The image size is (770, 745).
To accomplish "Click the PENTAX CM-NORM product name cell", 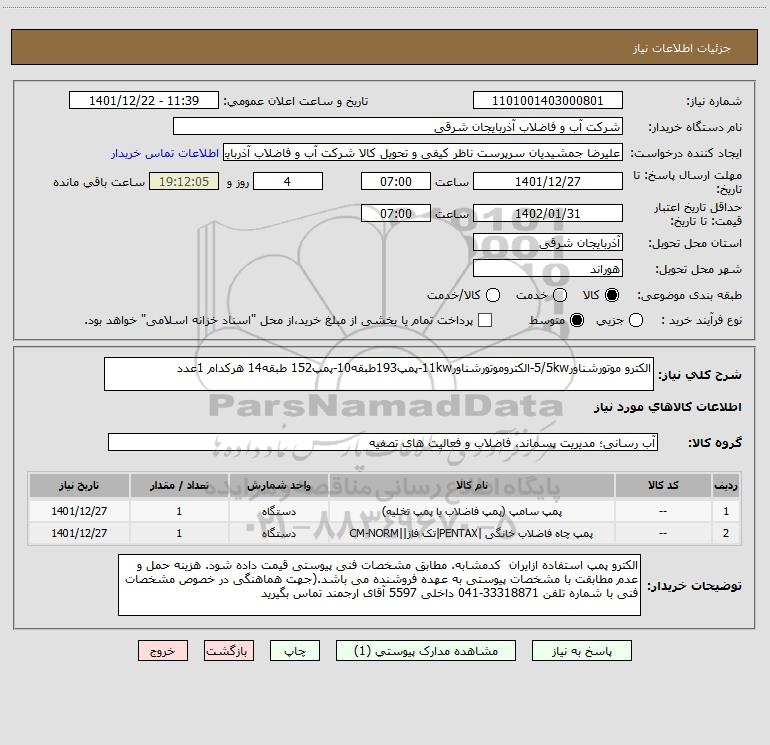I will [x=471, y=533].
